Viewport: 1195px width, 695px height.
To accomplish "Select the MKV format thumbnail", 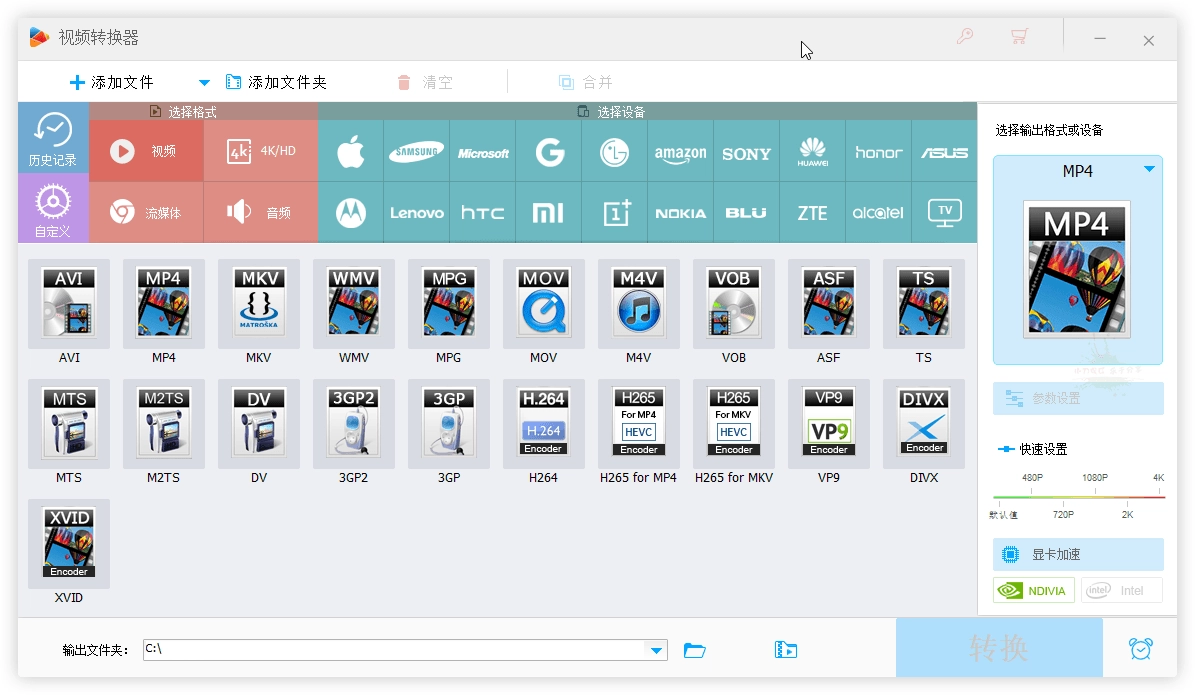I will (x=258, y=305).
